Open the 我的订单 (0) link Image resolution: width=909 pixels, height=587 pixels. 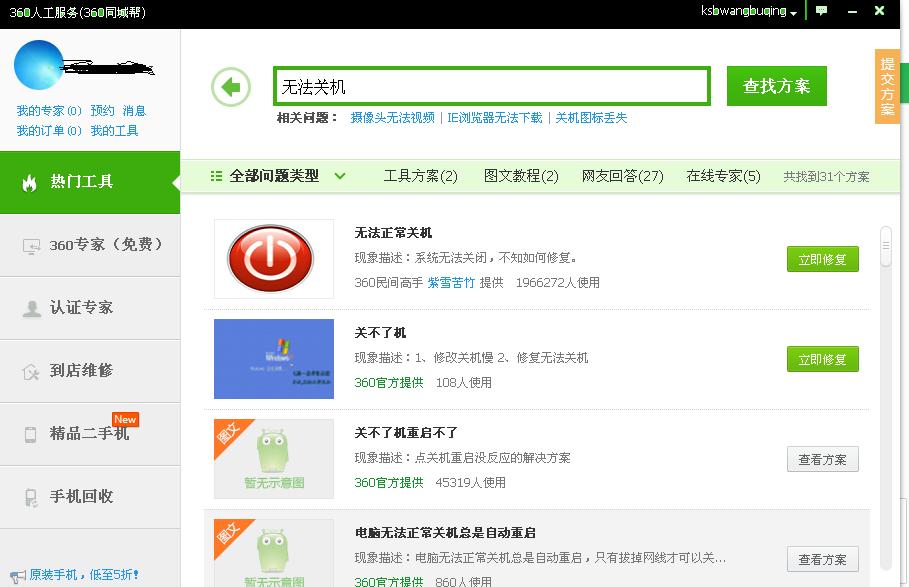(49, 131)
